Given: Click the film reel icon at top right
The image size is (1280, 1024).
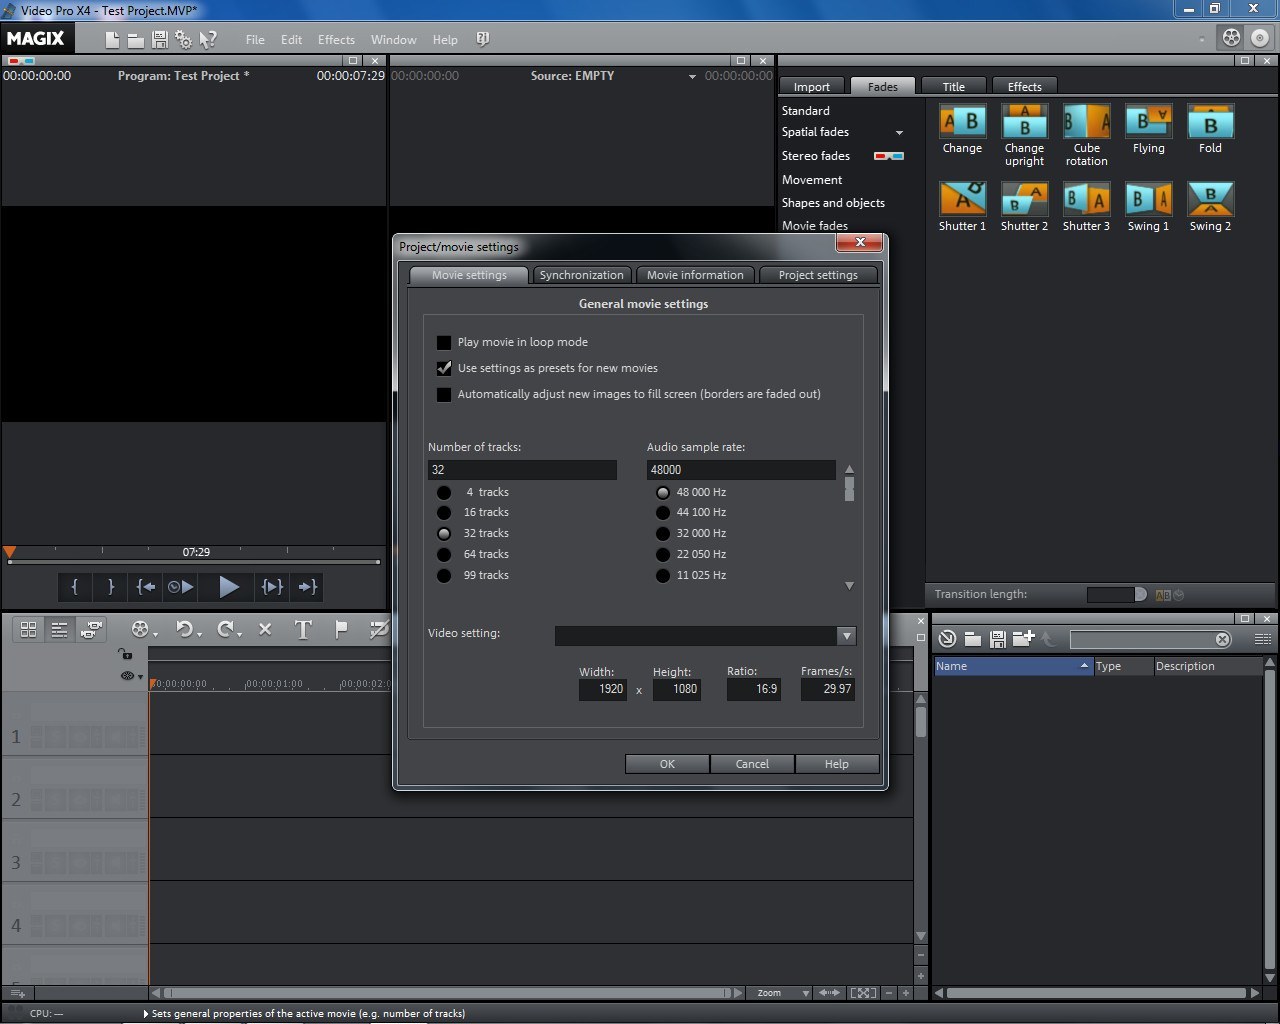Looking at the screenshot, I should (1231, 38).
